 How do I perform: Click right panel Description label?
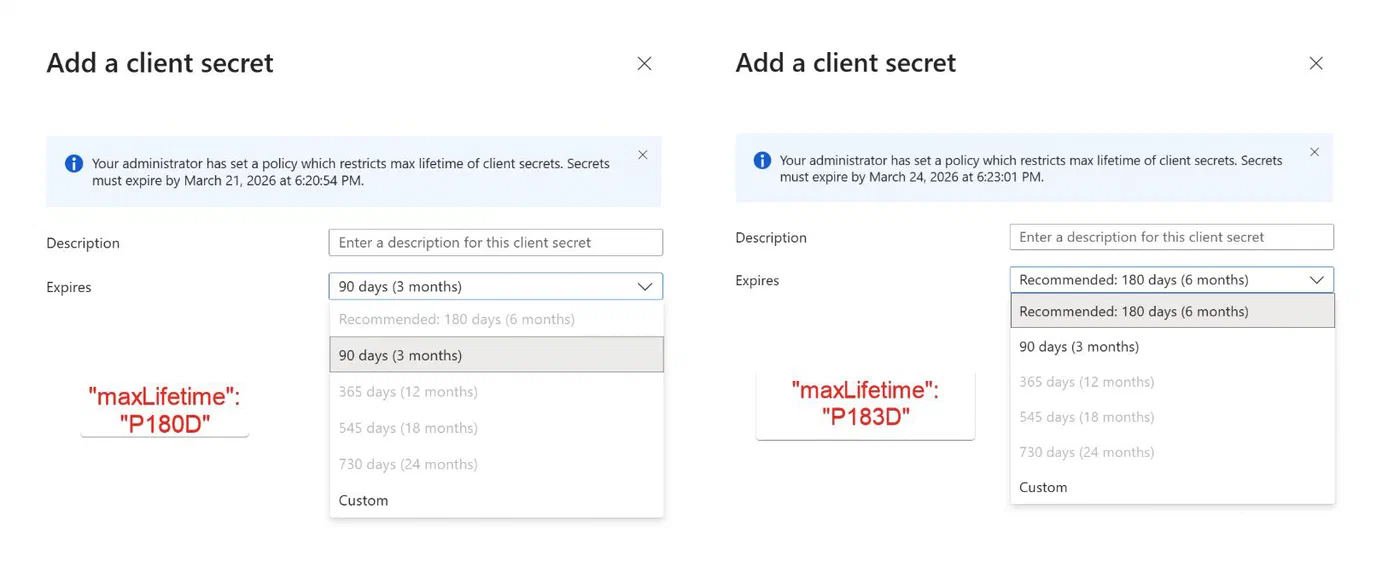point(771,237)
